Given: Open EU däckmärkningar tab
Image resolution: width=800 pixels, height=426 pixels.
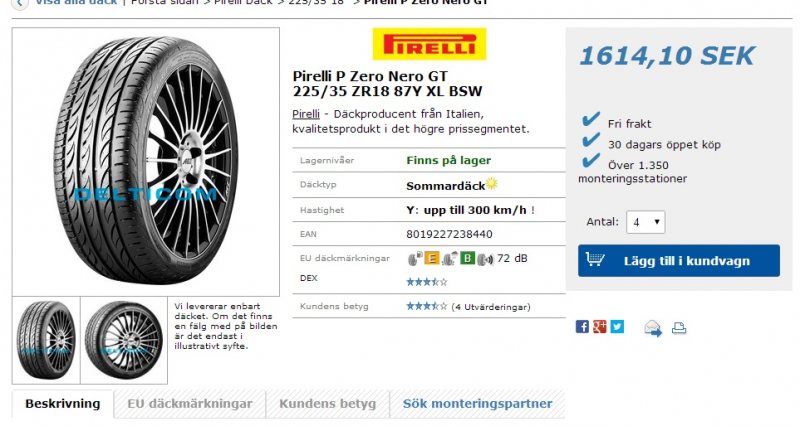Looking at the screenshot, I should [x=190, y=404].
